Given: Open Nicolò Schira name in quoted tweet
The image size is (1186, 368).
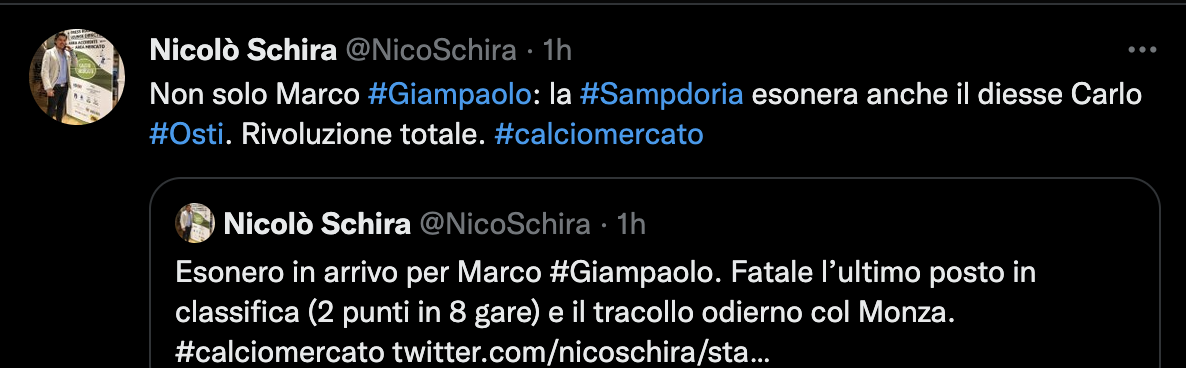Looking at the screenshot, I should click(x=317, y=224).
